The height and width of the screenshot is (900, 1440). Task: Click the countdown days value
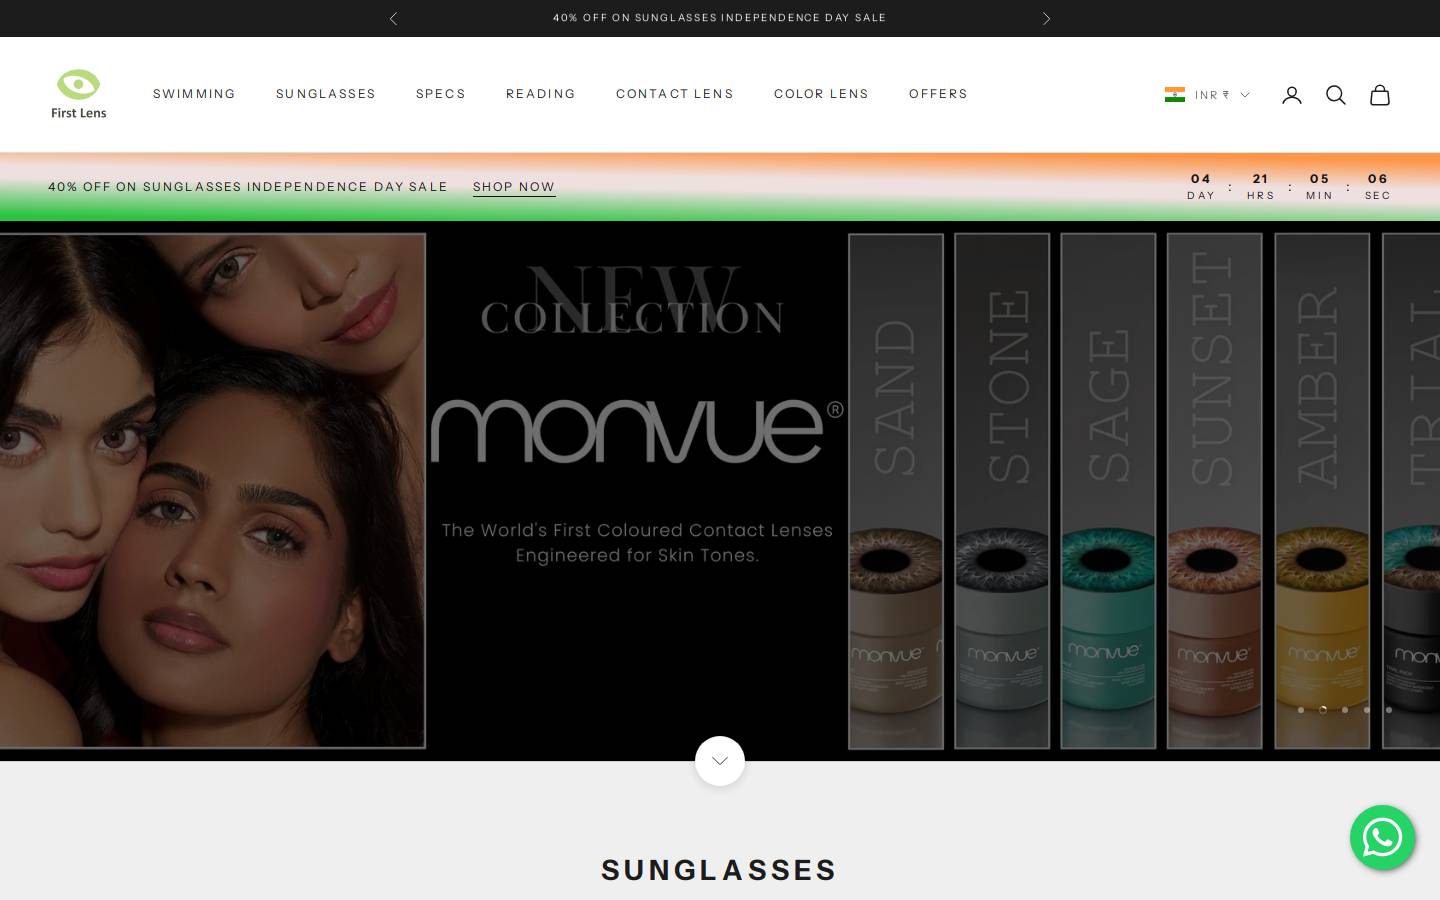tap(1201, 179)
